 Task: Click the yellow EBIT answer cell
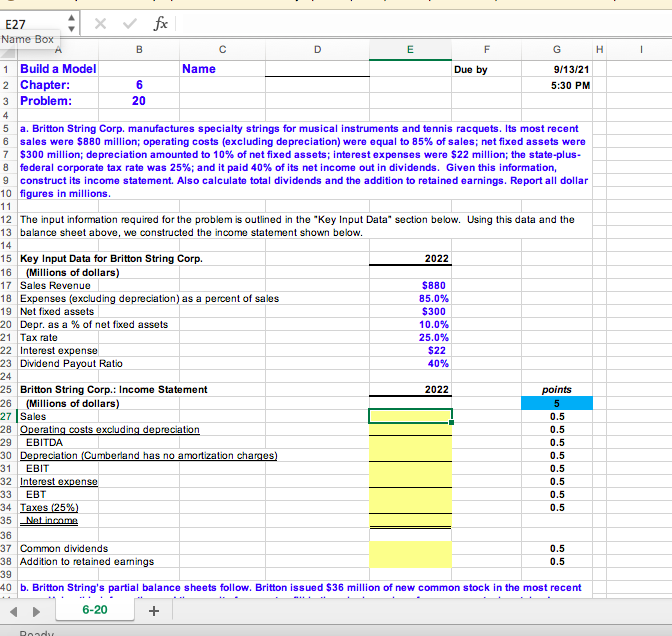(x=410, y=468)
